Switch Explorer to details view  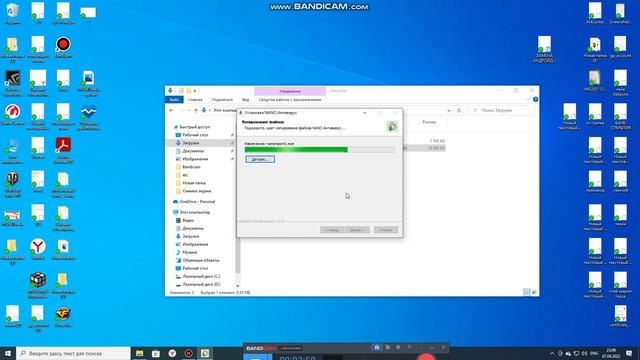527,292
